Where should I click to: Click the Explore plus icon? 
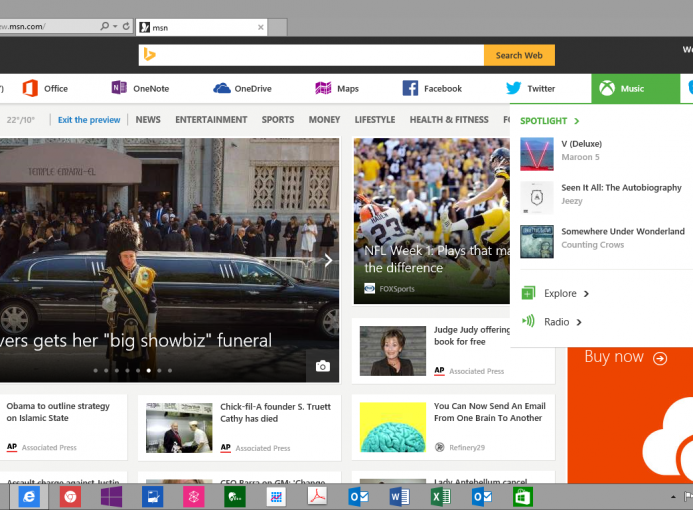(x=528, y=293)
